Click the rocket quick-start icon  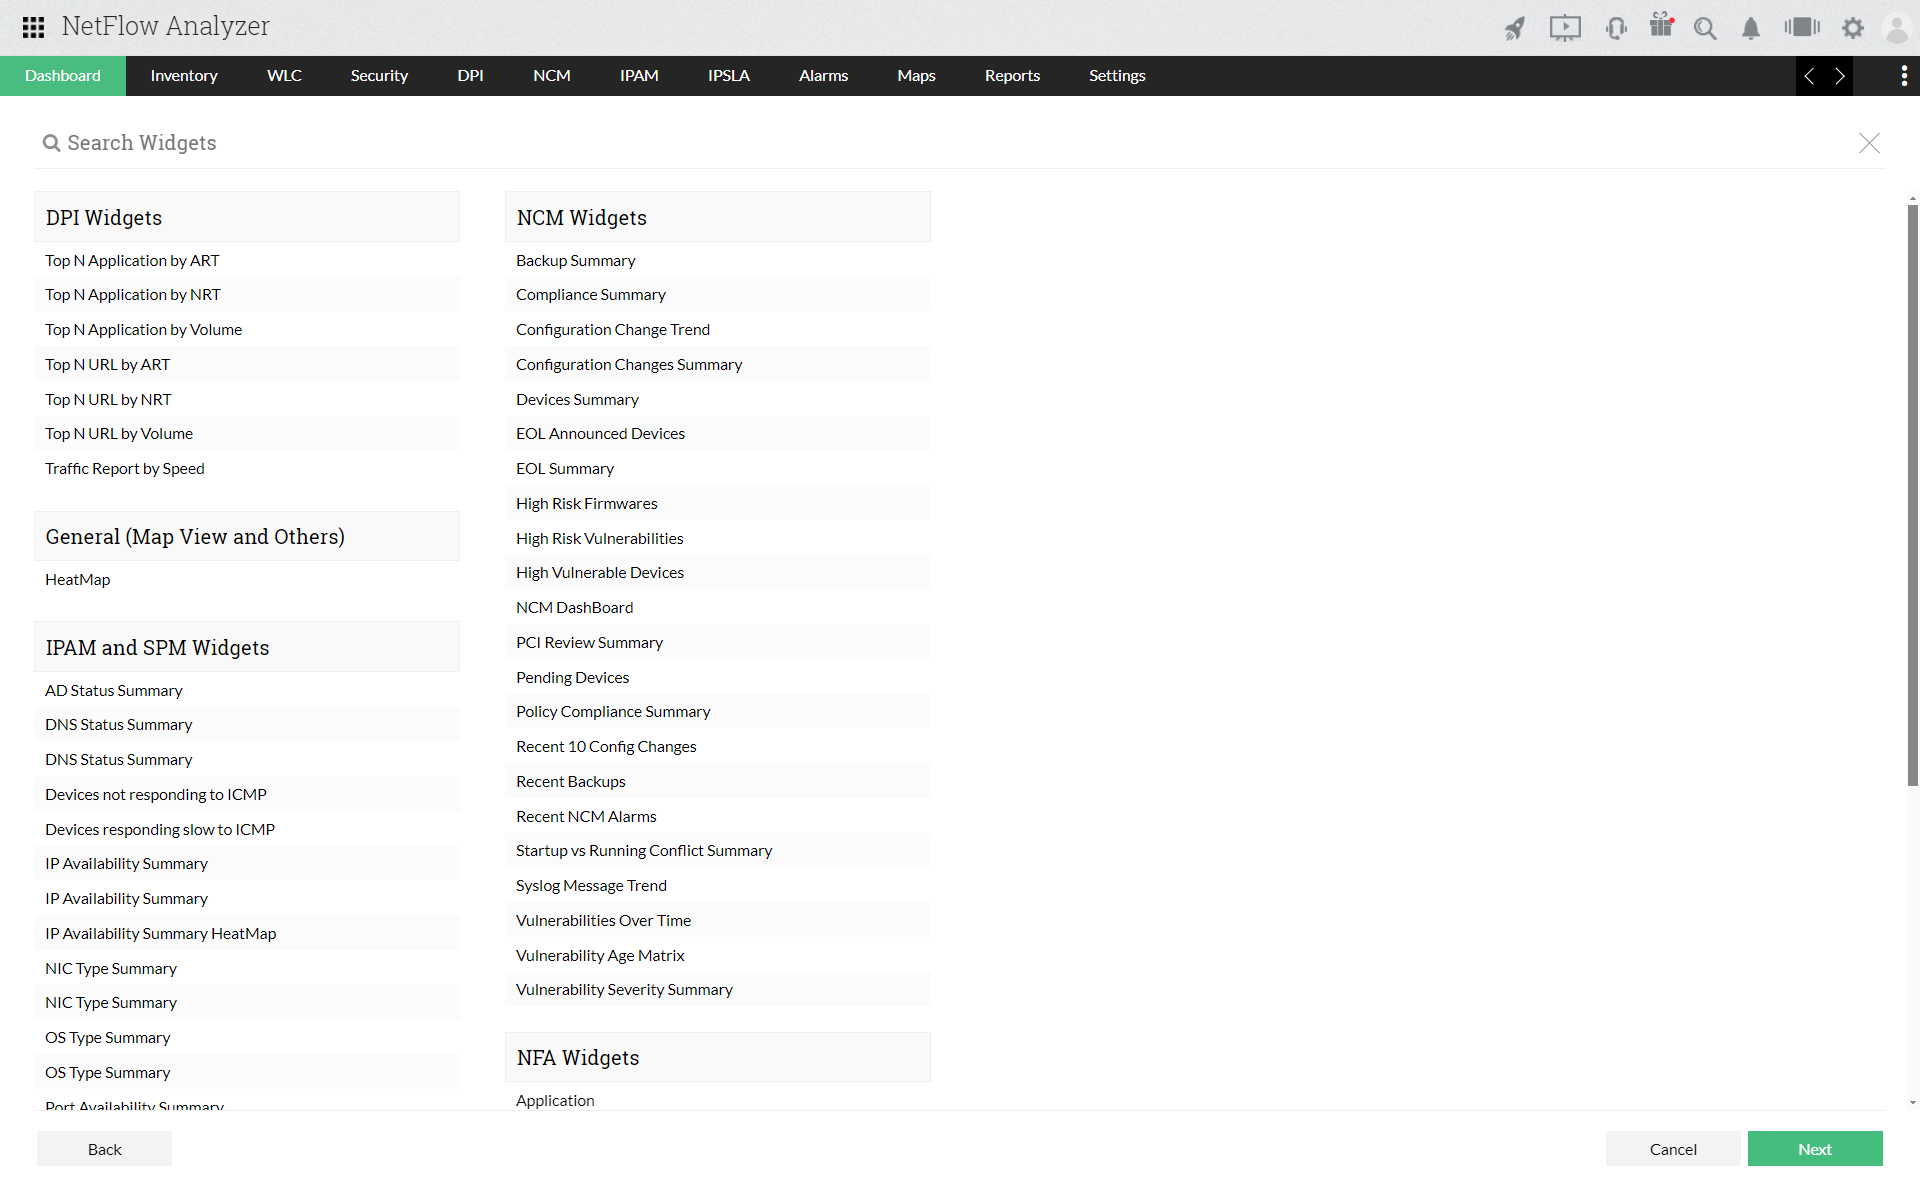1515,28
